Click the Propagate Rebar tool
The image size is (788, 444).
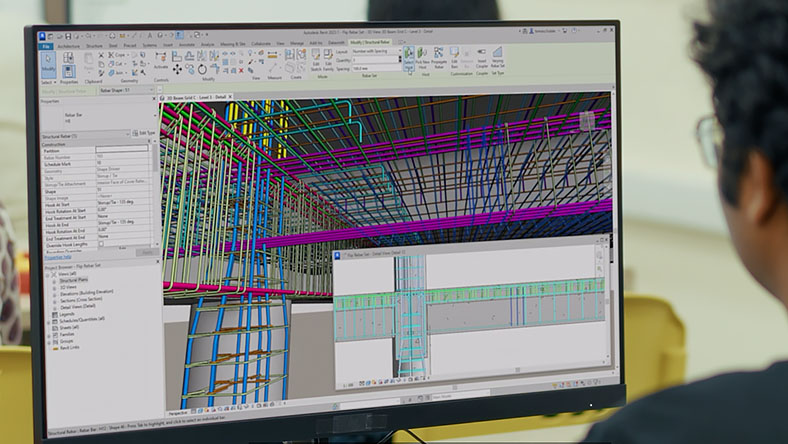point(439,57)
